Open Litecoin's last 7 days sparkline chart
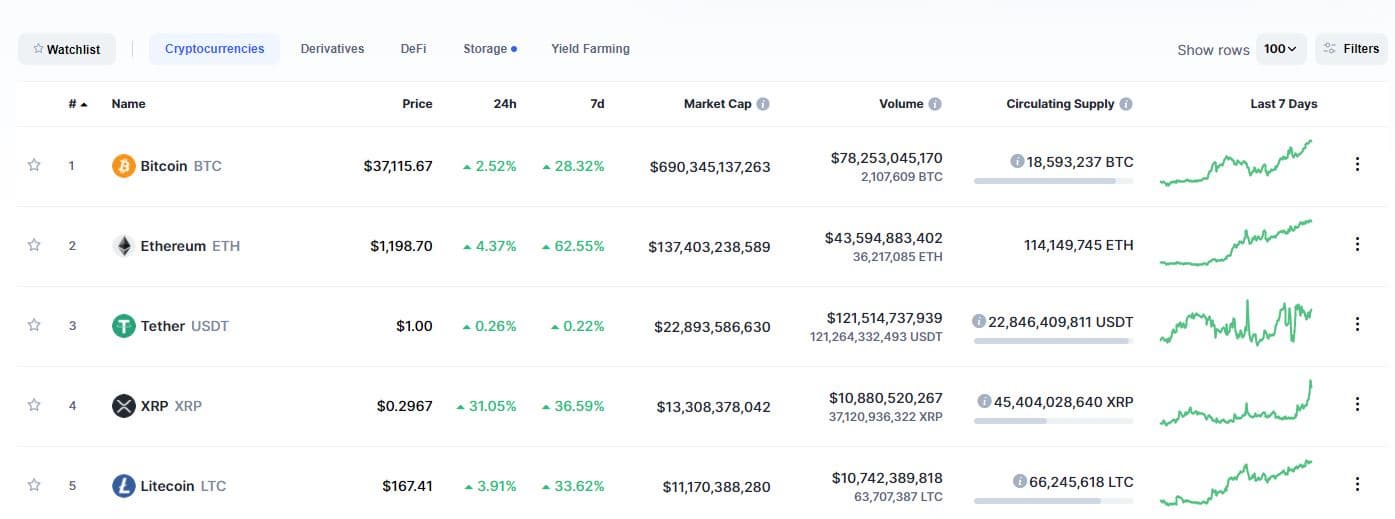This screenshot has width=1395, height=519. click(x=1236, y=483)
